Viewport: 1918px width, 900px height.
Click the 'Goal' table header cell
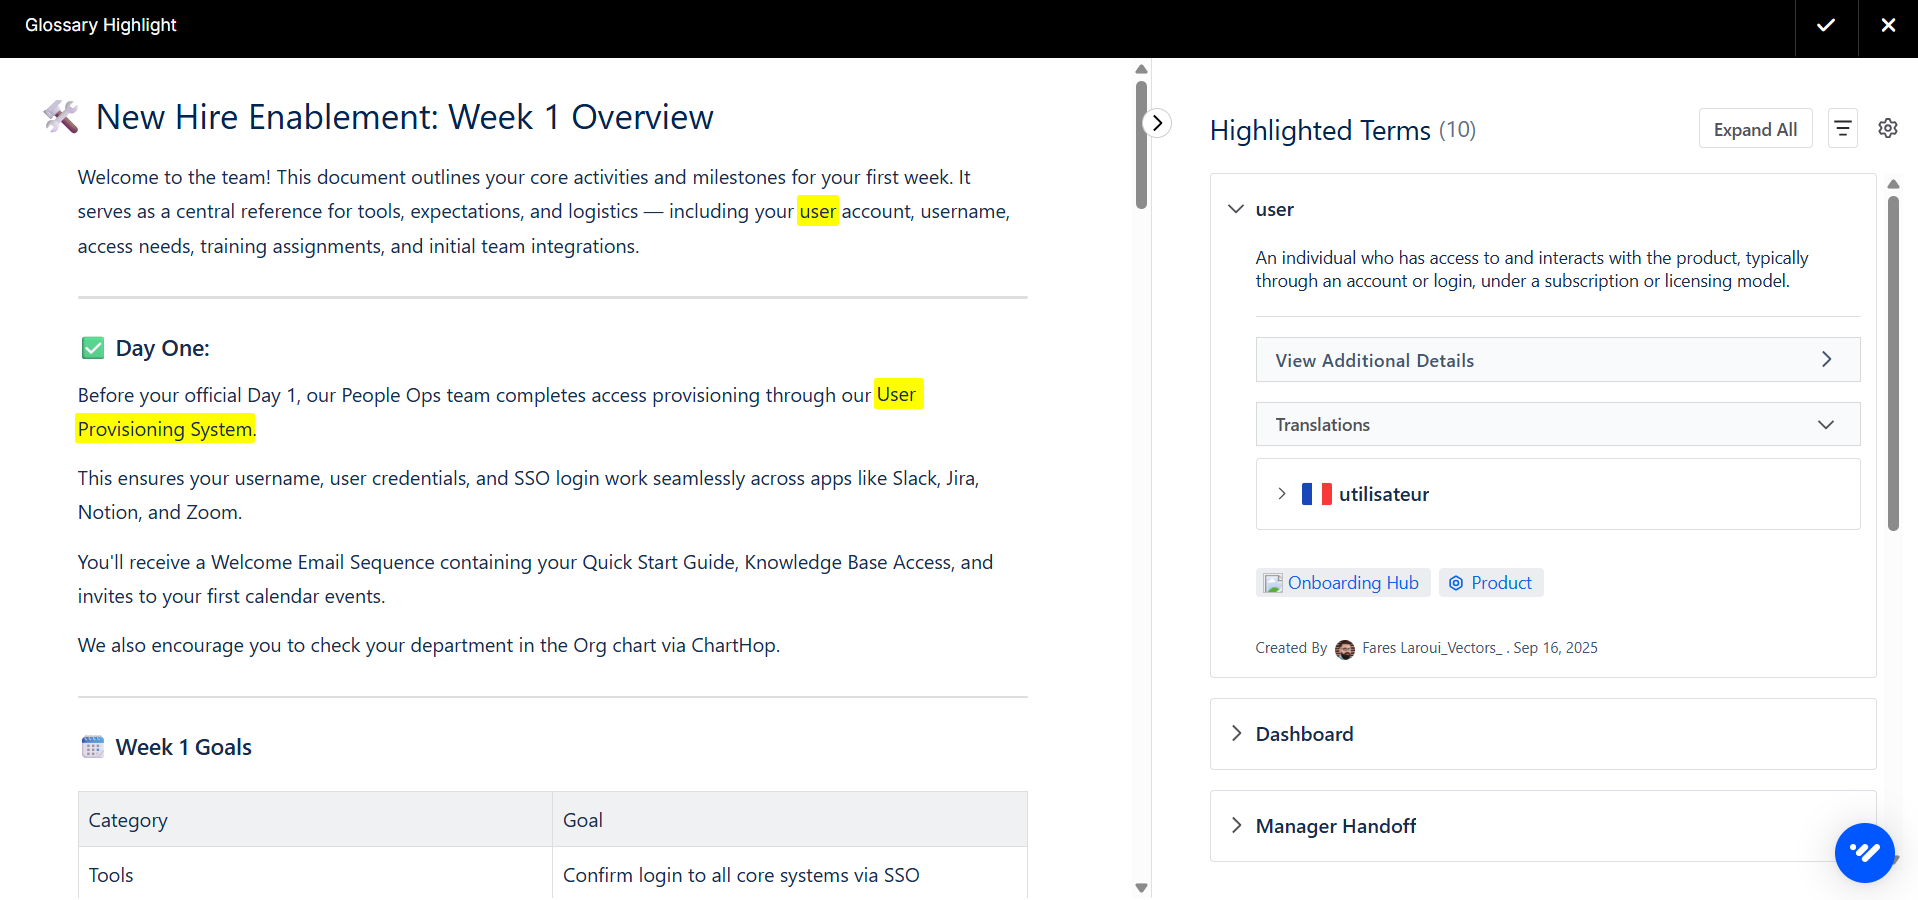(790, 820)
